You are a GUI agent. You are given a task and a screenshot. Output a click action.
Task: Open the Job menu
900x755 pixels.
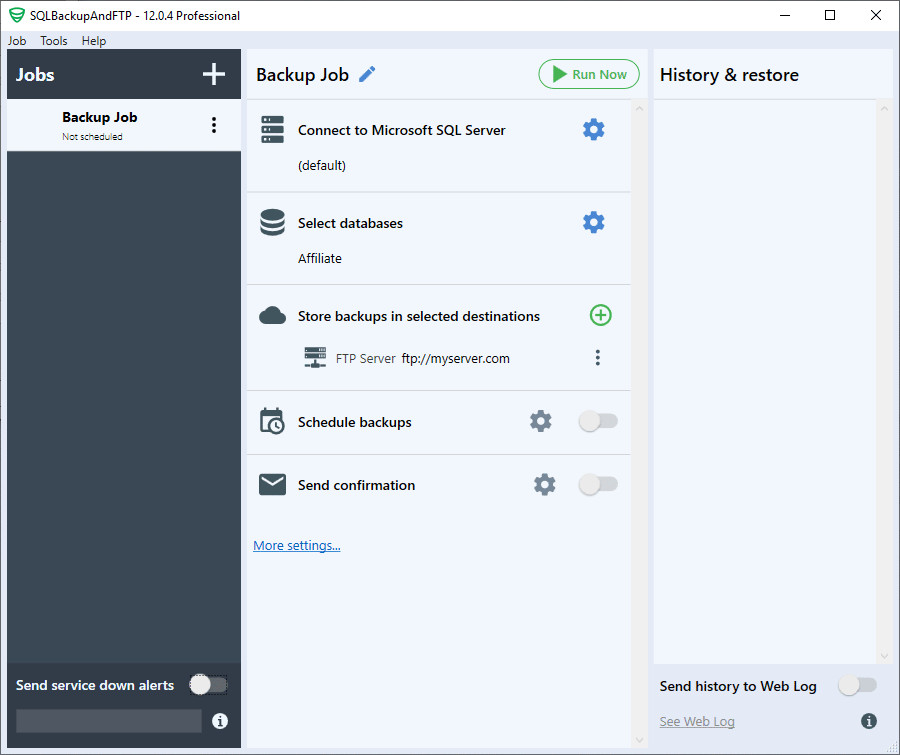[17, 41]
